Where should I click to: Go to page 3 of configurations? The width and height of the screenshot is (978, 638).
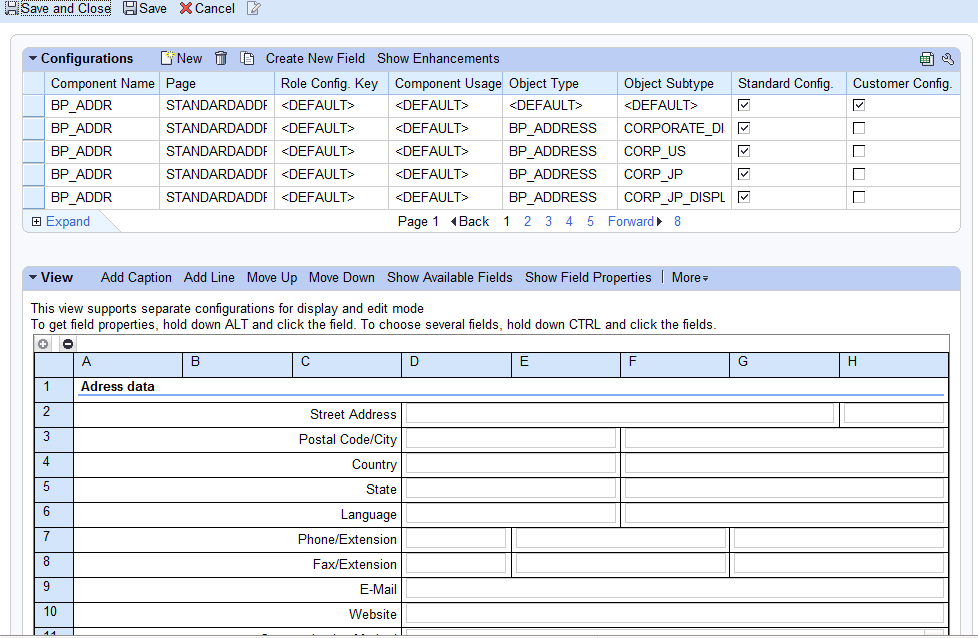(x=548, y=221)
